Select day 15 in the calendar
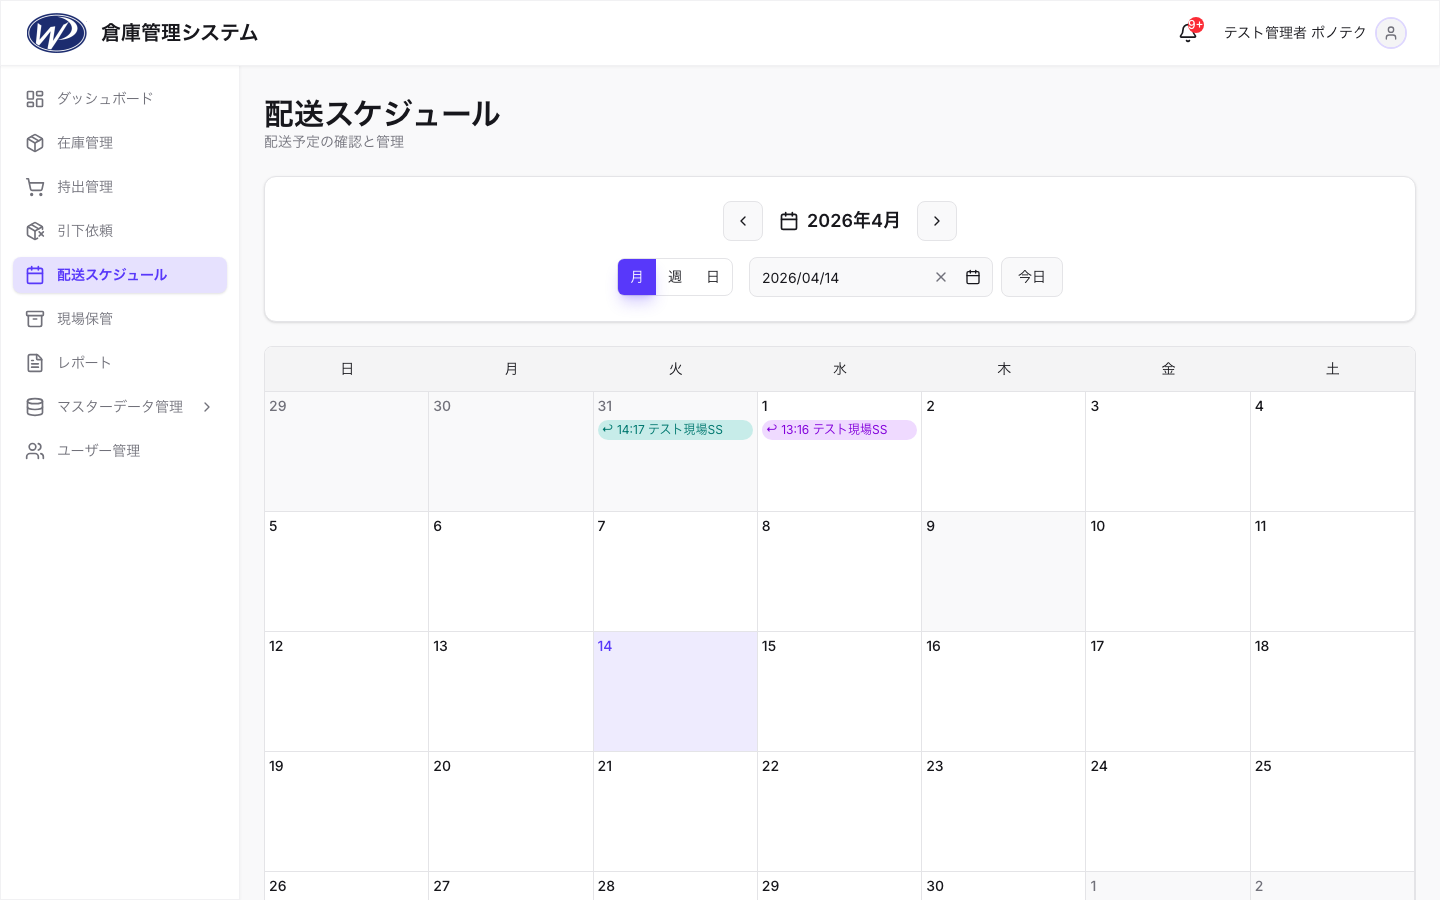 (x=839, y=692)
